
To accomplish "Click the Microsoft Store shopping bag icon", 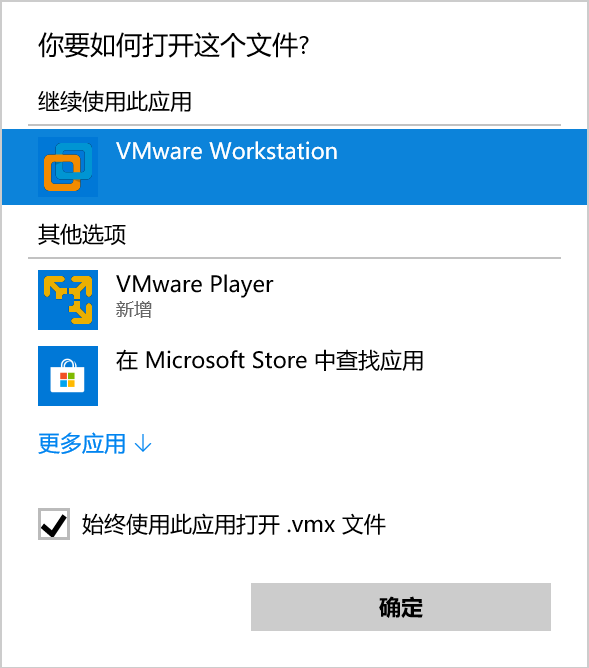I will tap(68, 376).
